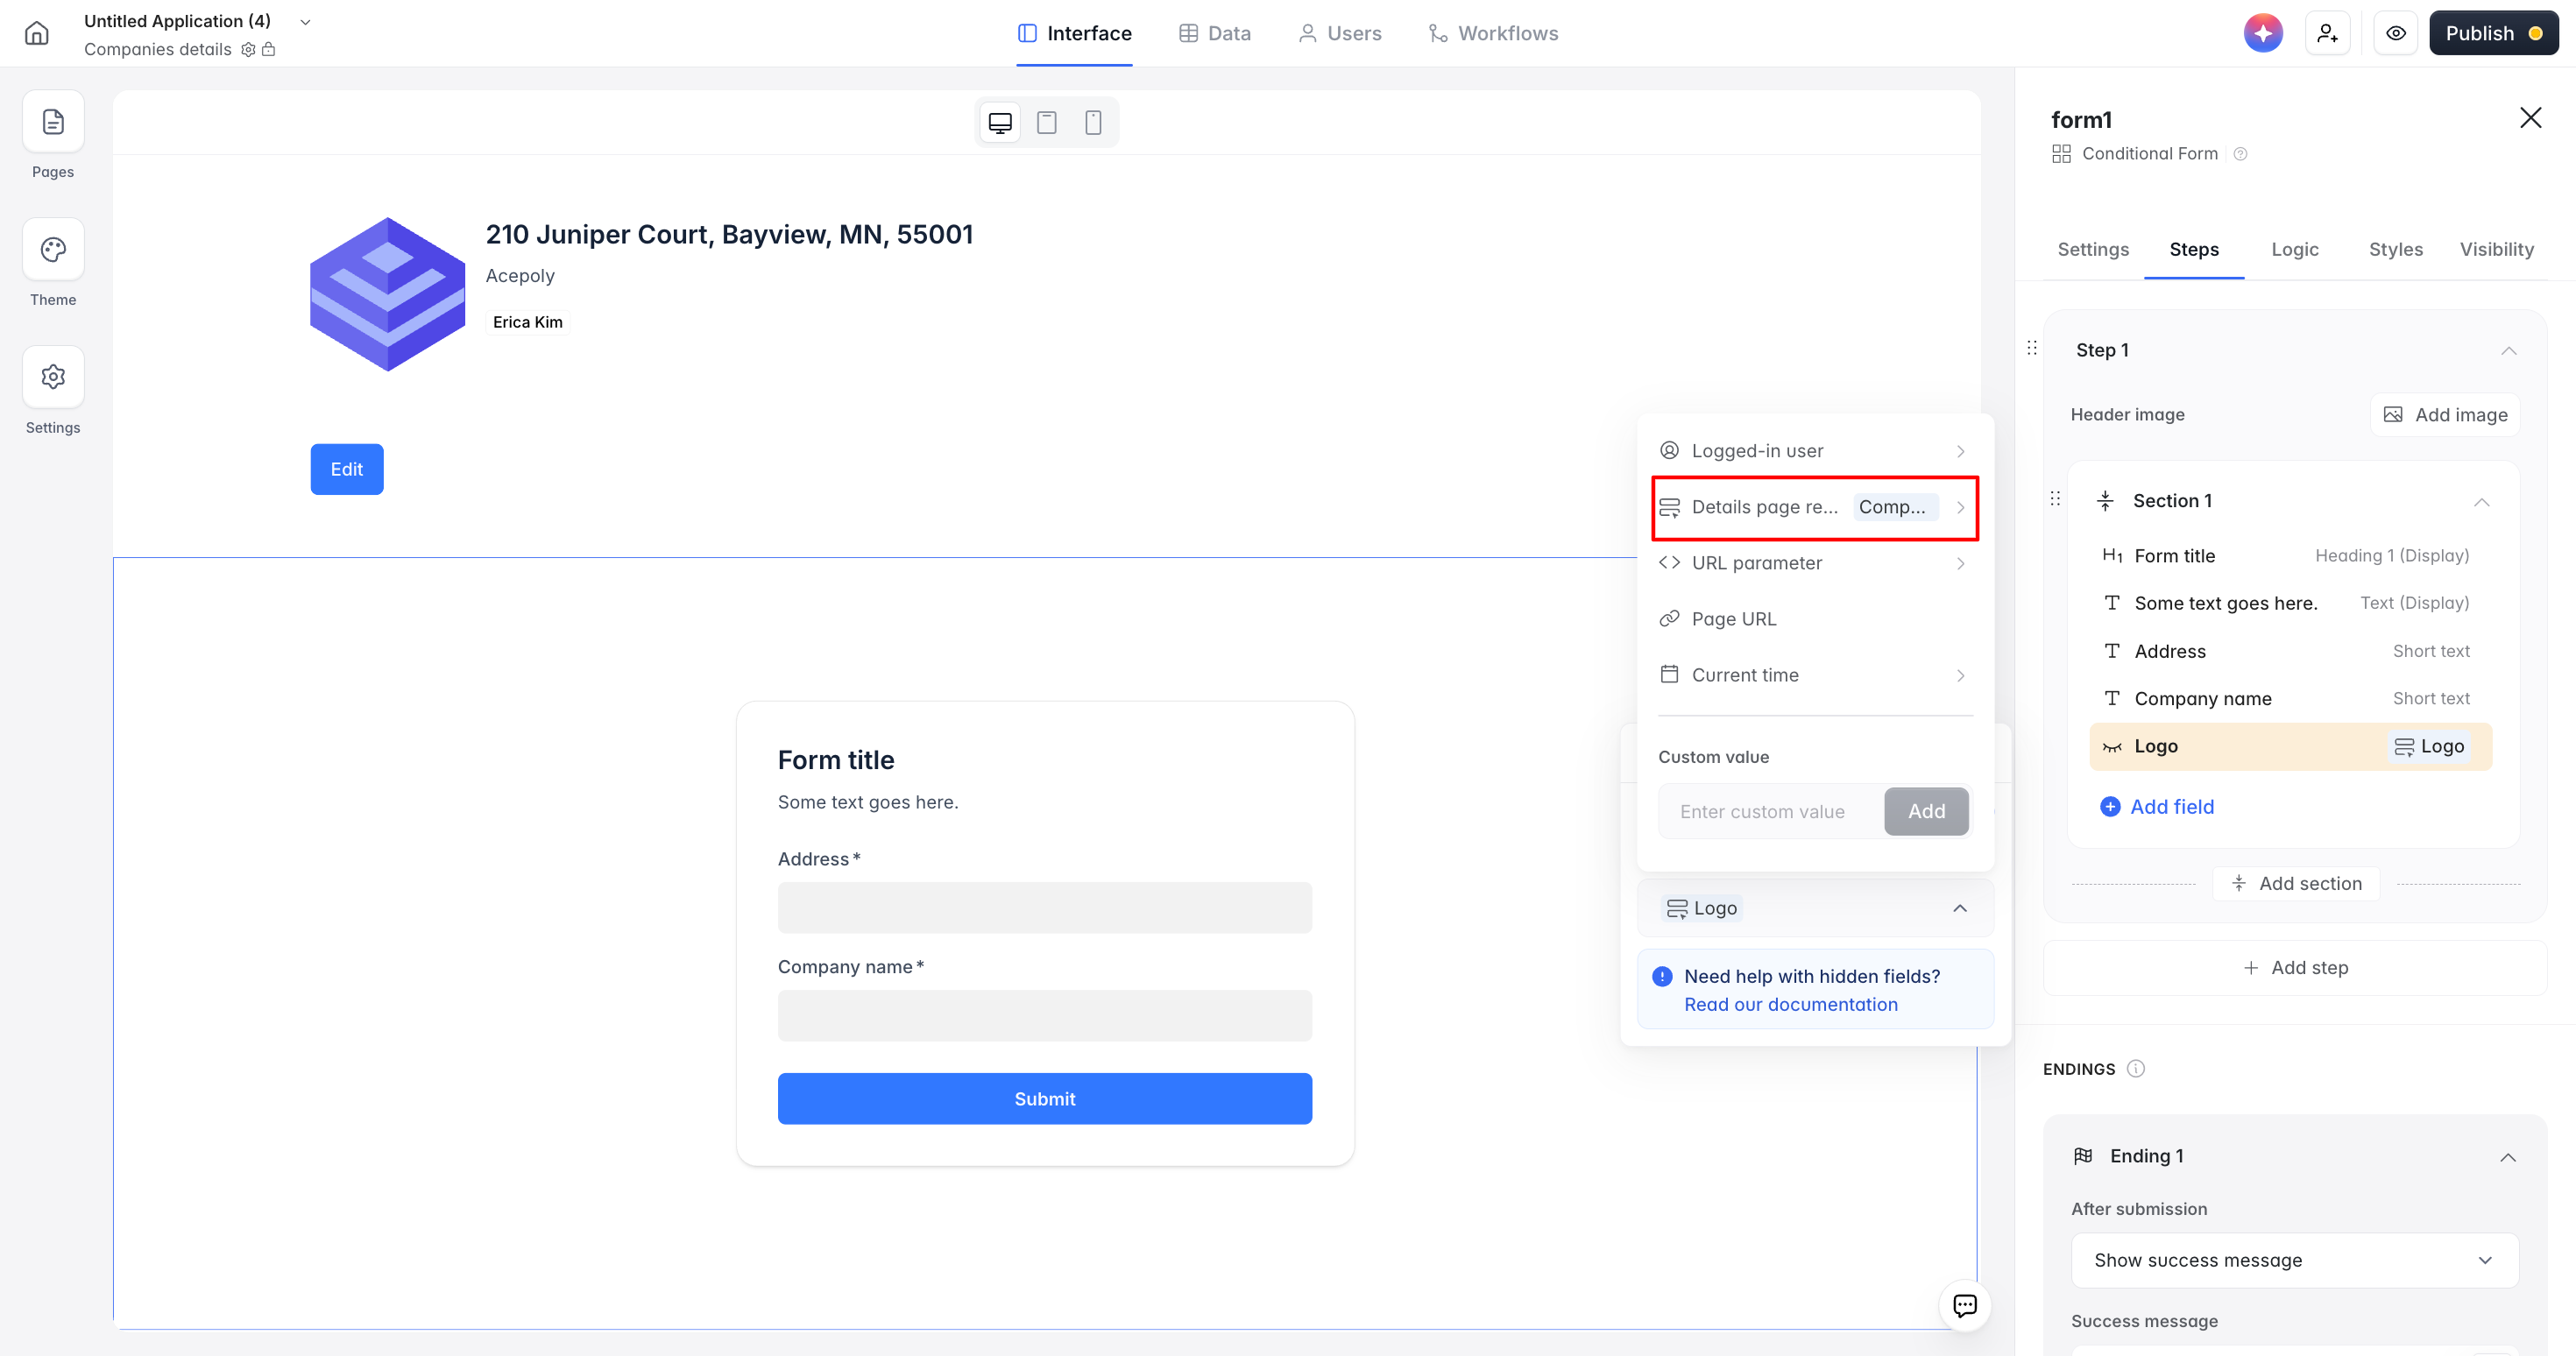Click the home icon
The width and height of the screenshot is (2576, 1356).
[37, 33]
